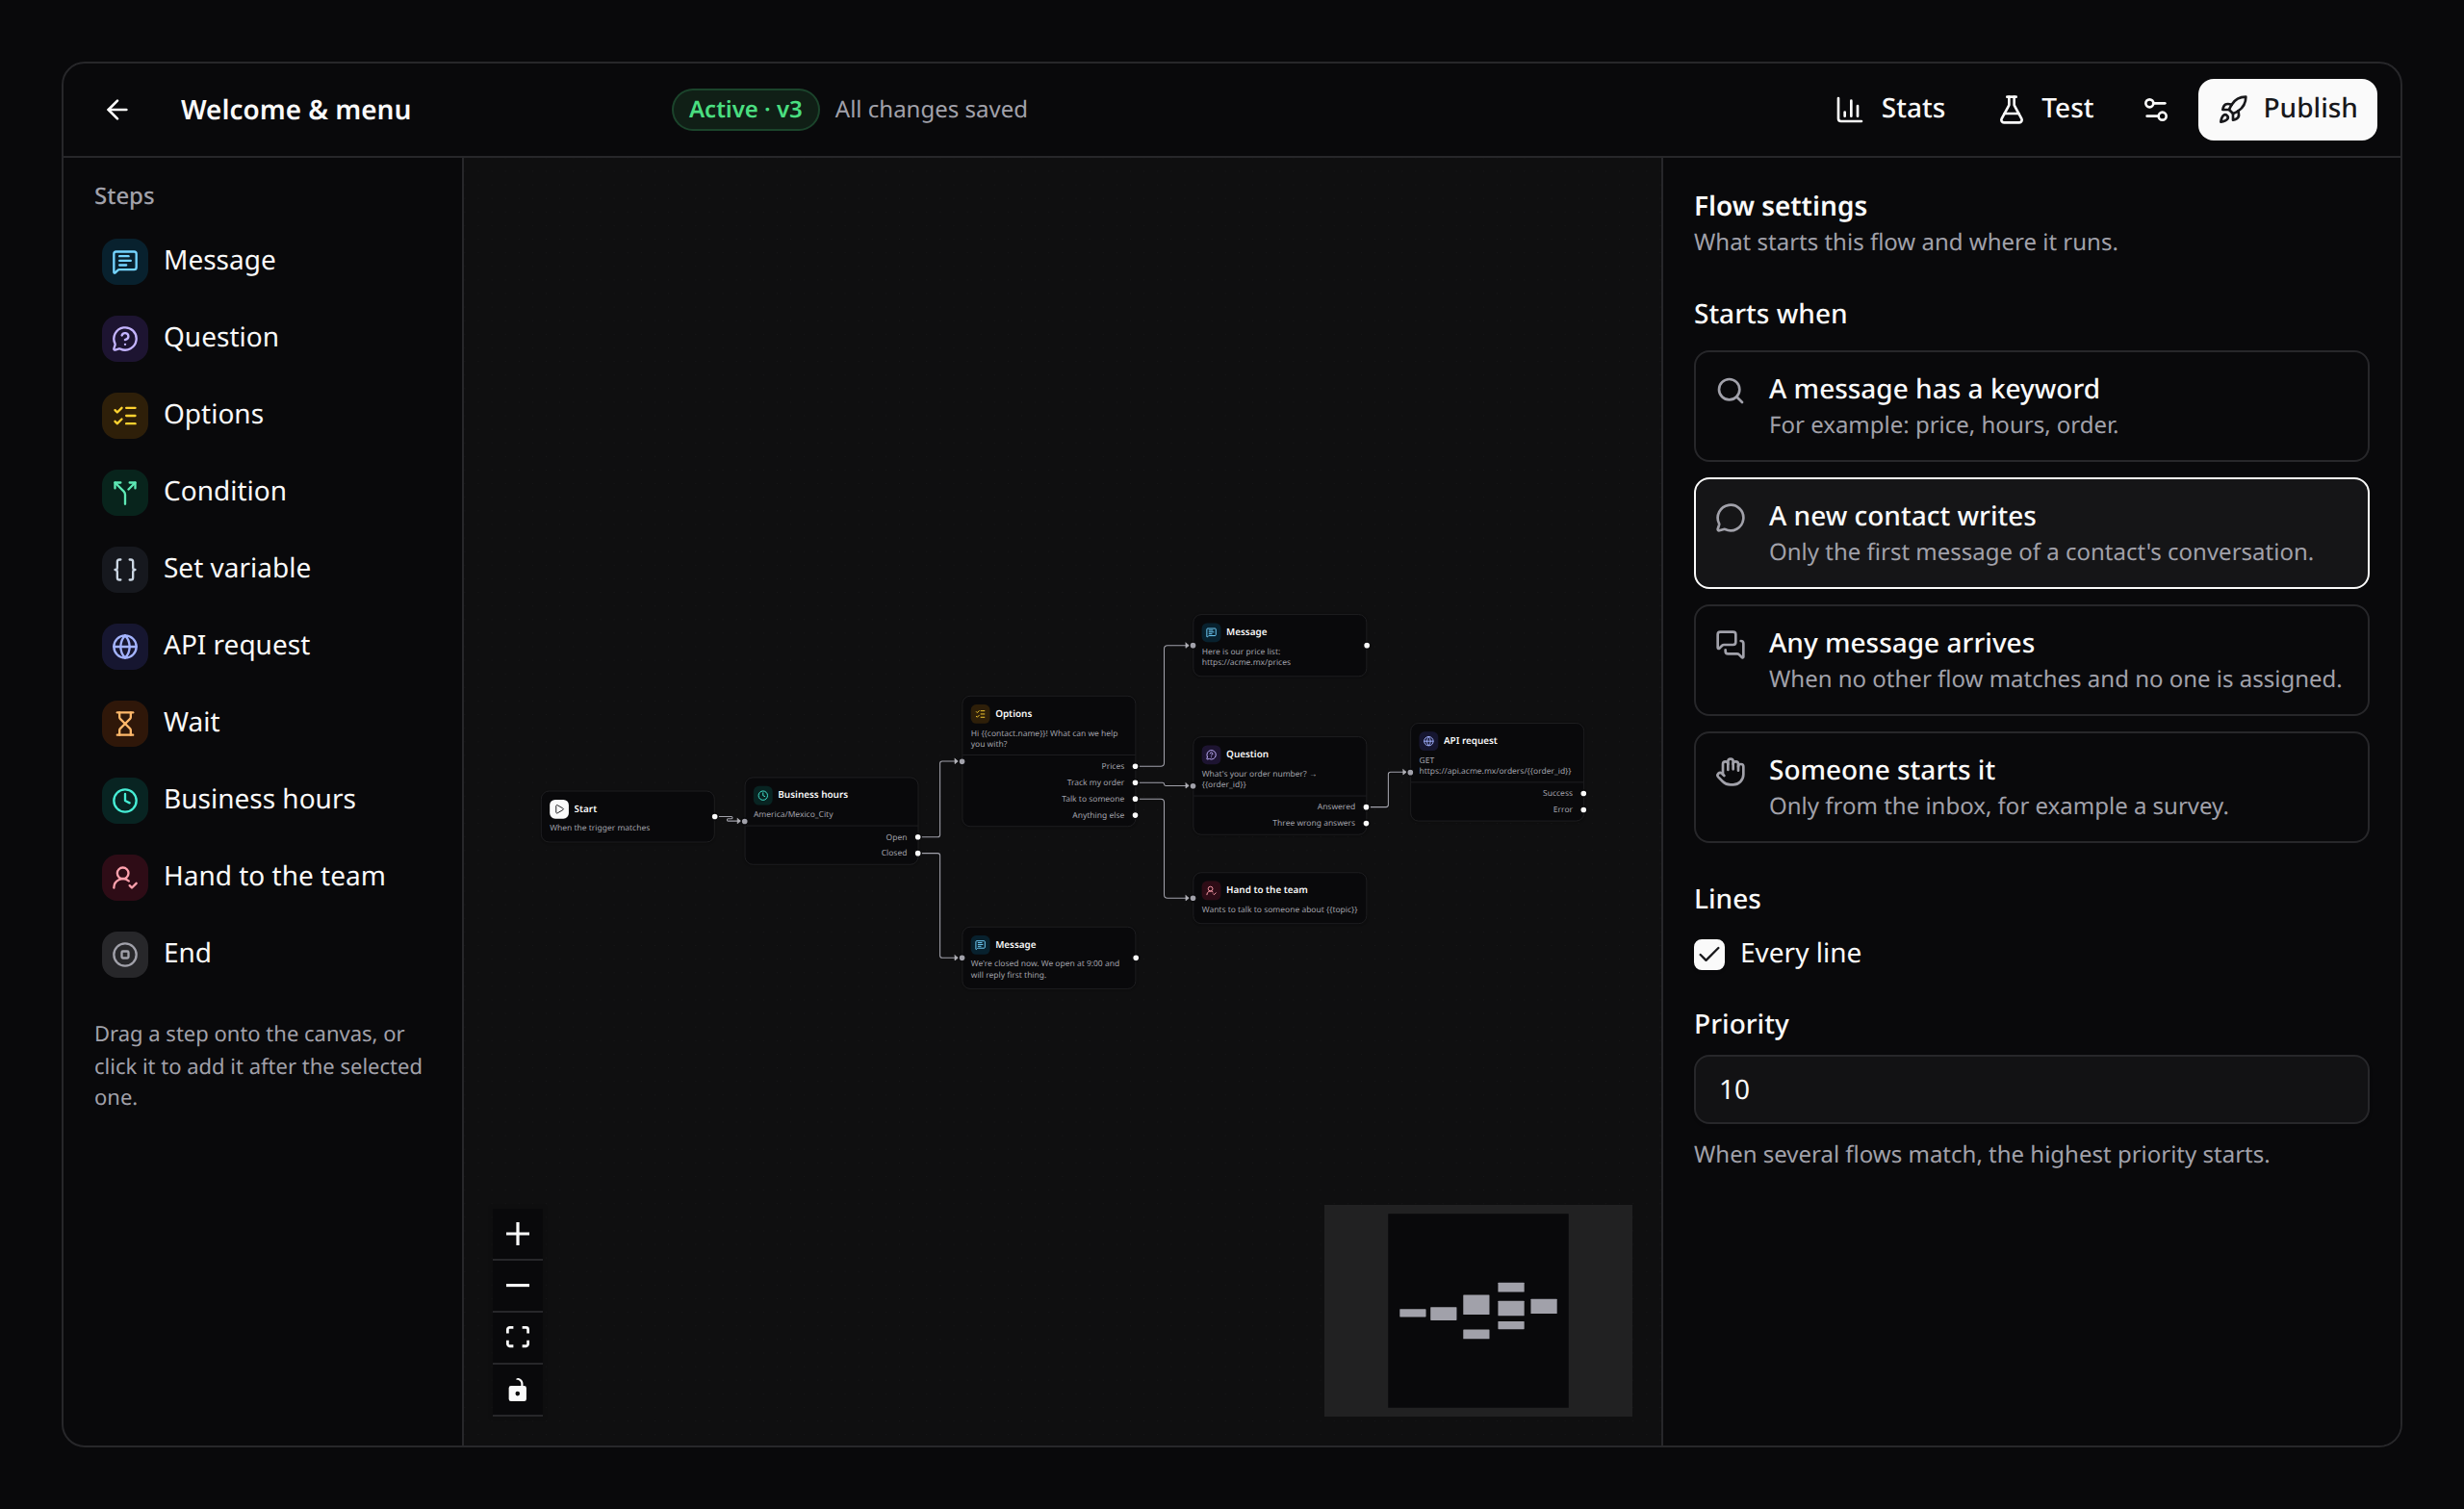Select the Start node on canvas

pyautogui.click(x=628, y=817)
